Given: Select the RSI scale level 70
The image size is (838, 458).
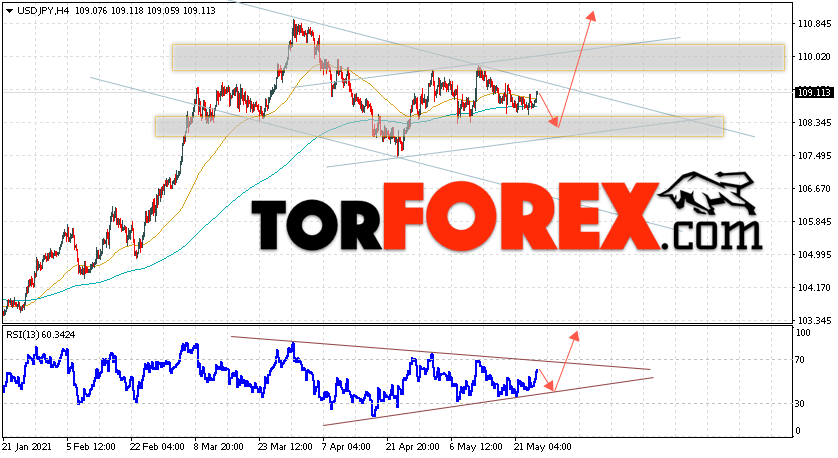Looking at the screenshot, I should pyautogui.click(x=800, y=360).
